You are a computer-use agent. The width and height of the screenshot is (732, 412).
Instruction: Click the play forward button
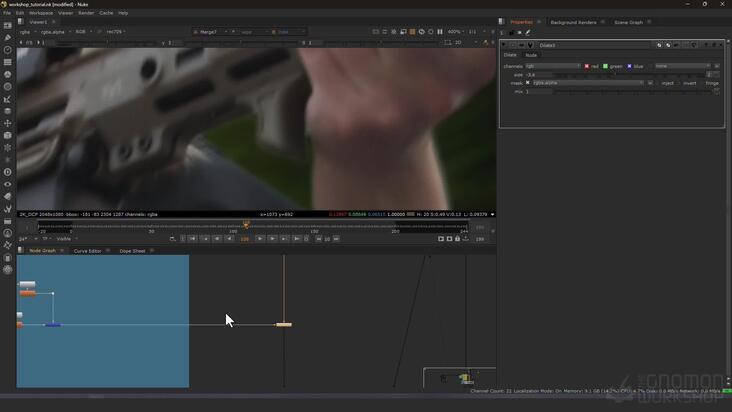tap(260, 239)
